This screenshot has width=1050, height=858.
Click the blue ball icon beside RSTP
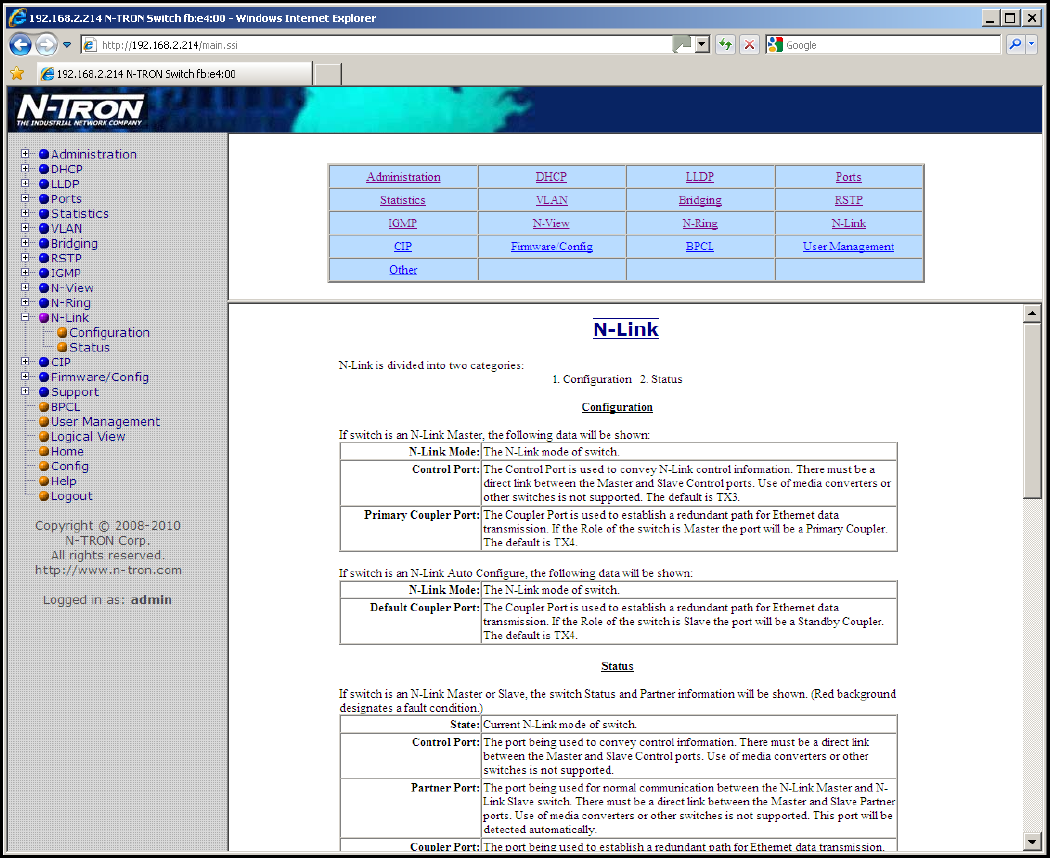click(44, 258)
